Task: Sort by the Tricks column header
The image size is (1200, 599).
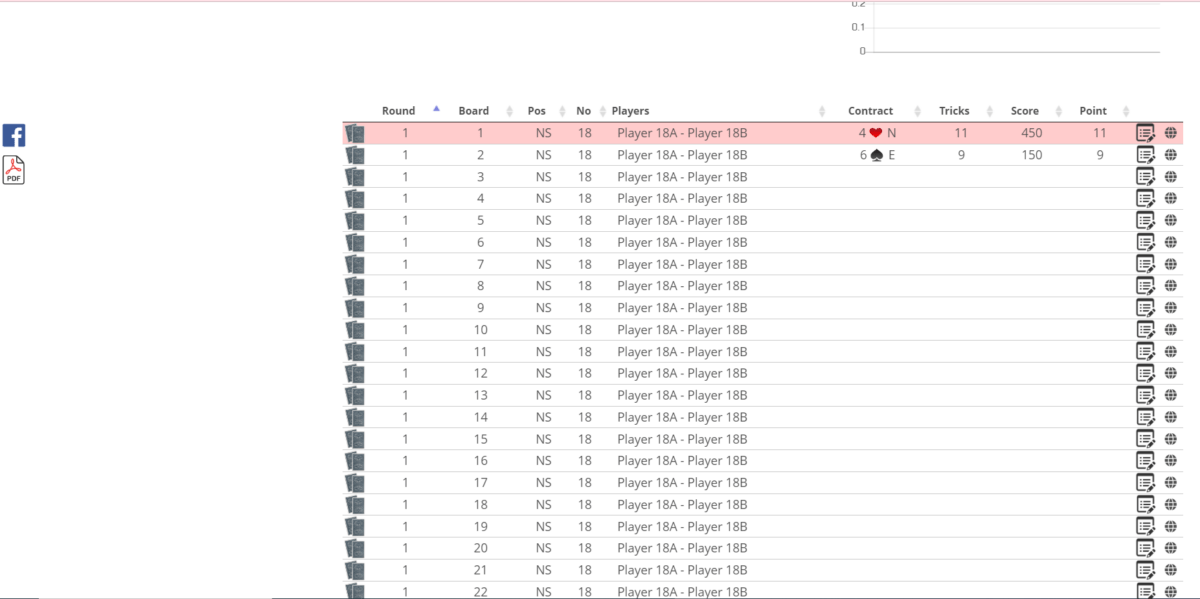Action: coord(954,111)
